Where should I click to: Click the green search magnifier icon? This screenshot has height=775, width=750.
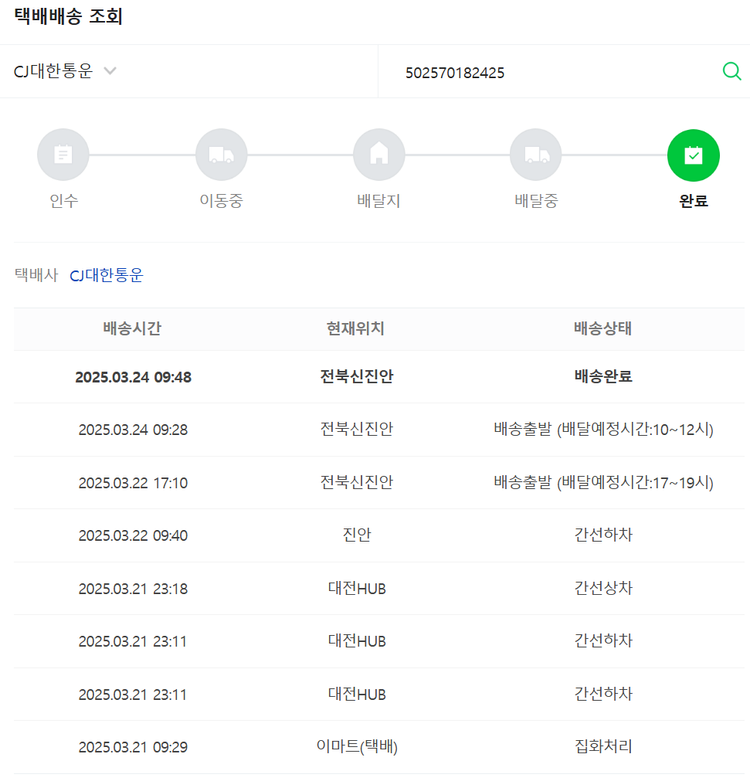pyautogui.click(x=731, y=71)
